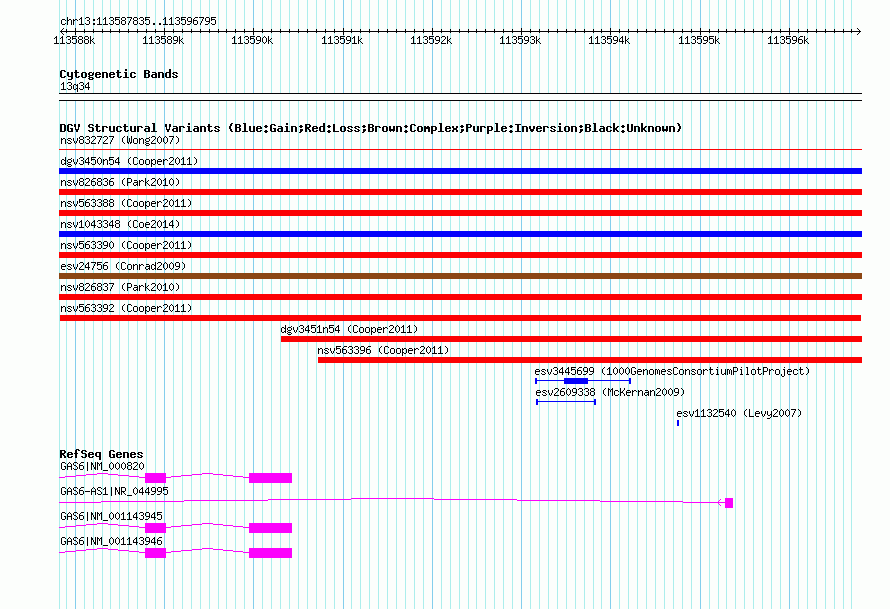The image size is (890, 609).
Task: Click the red loss bar for nsv563396
Action: tap(590, 360)
